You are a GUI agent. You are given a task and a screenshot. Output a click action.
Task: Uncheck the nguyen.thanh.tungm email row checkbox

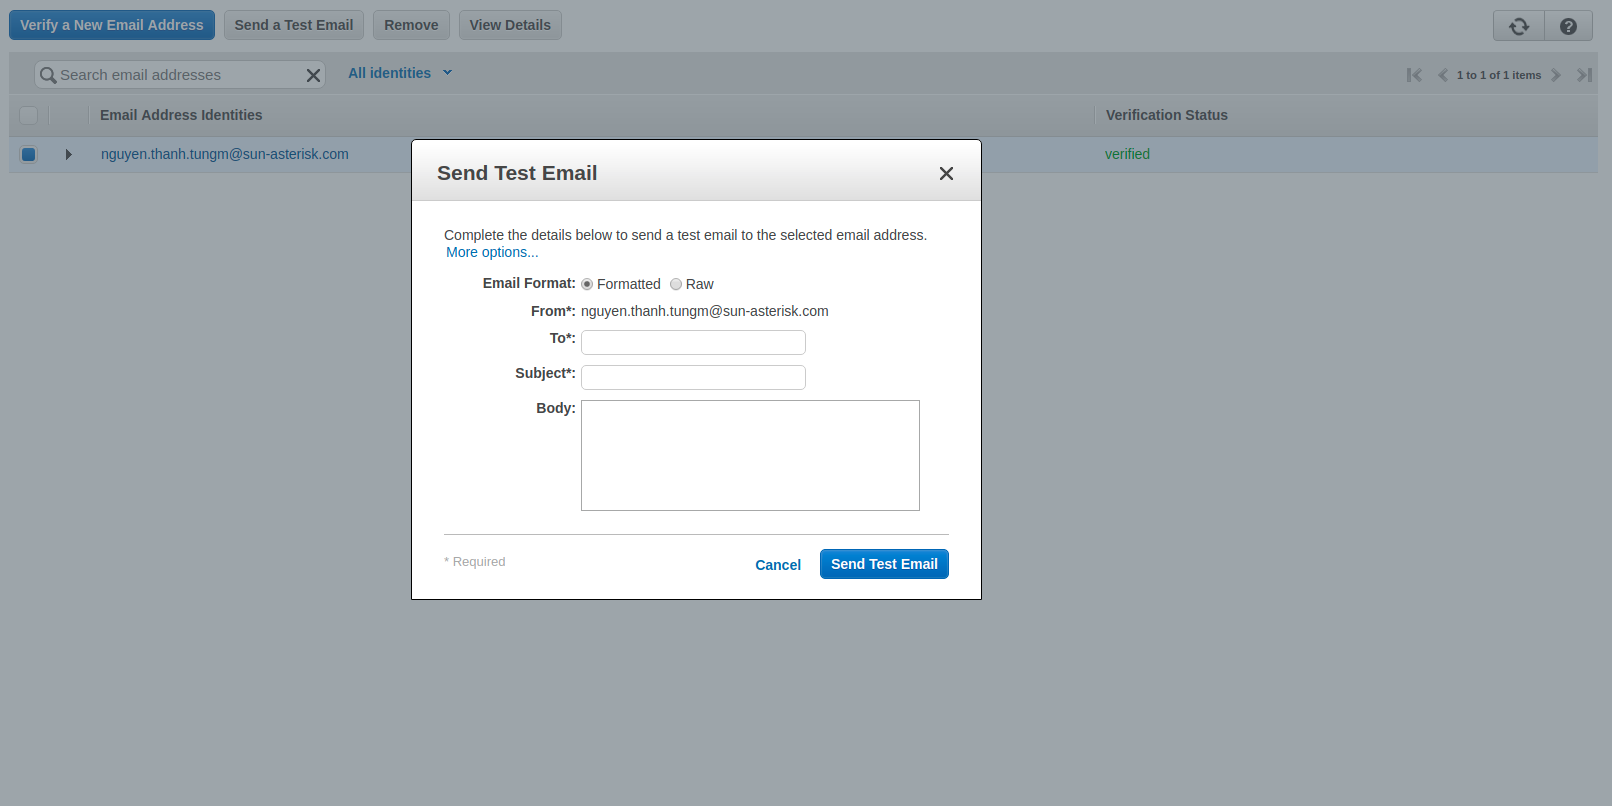click(29, 154)
